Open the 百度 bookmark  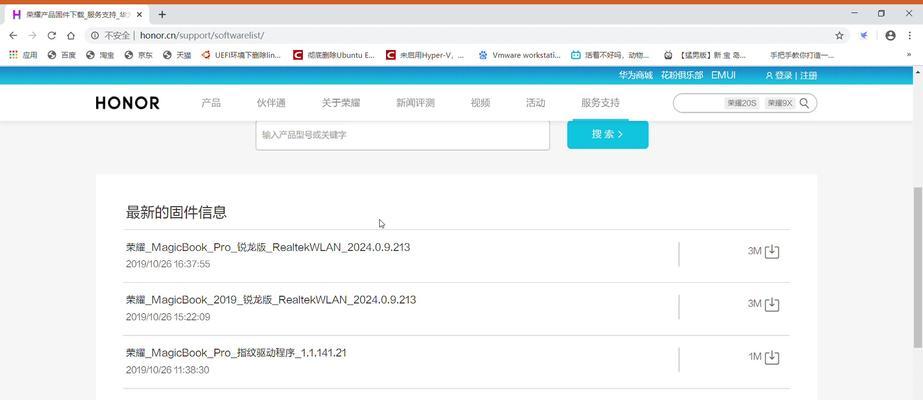pyautogui.click(x=62, y=55)
